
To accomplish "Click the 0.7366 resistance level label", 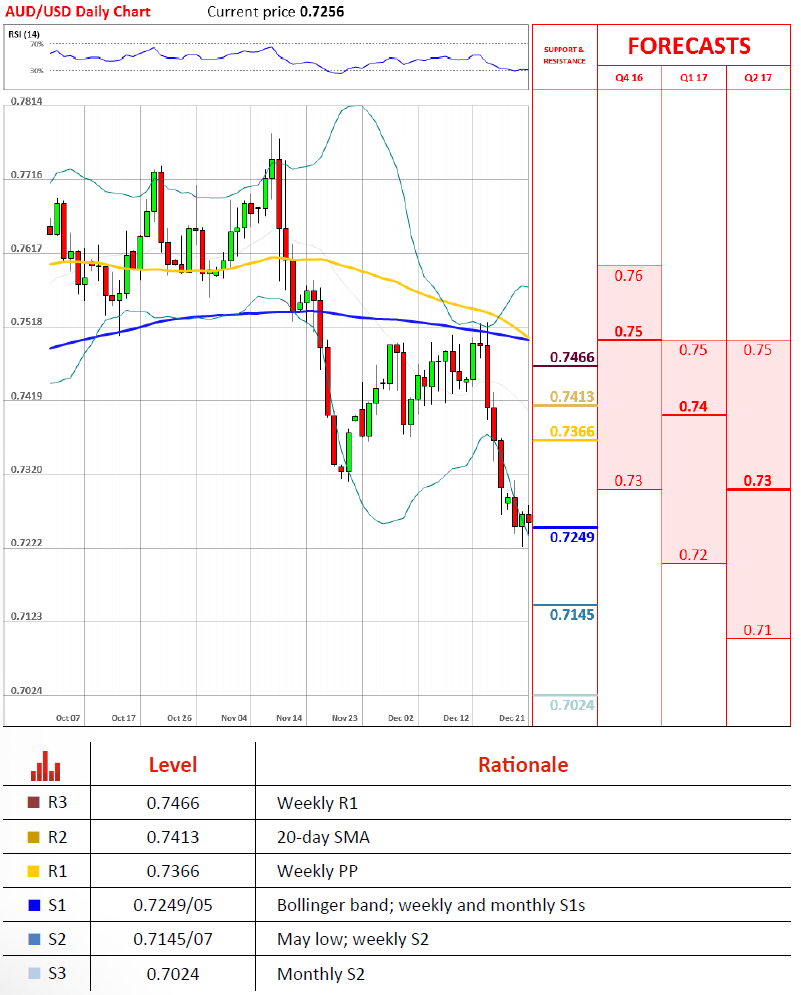I will coord(572,432).
